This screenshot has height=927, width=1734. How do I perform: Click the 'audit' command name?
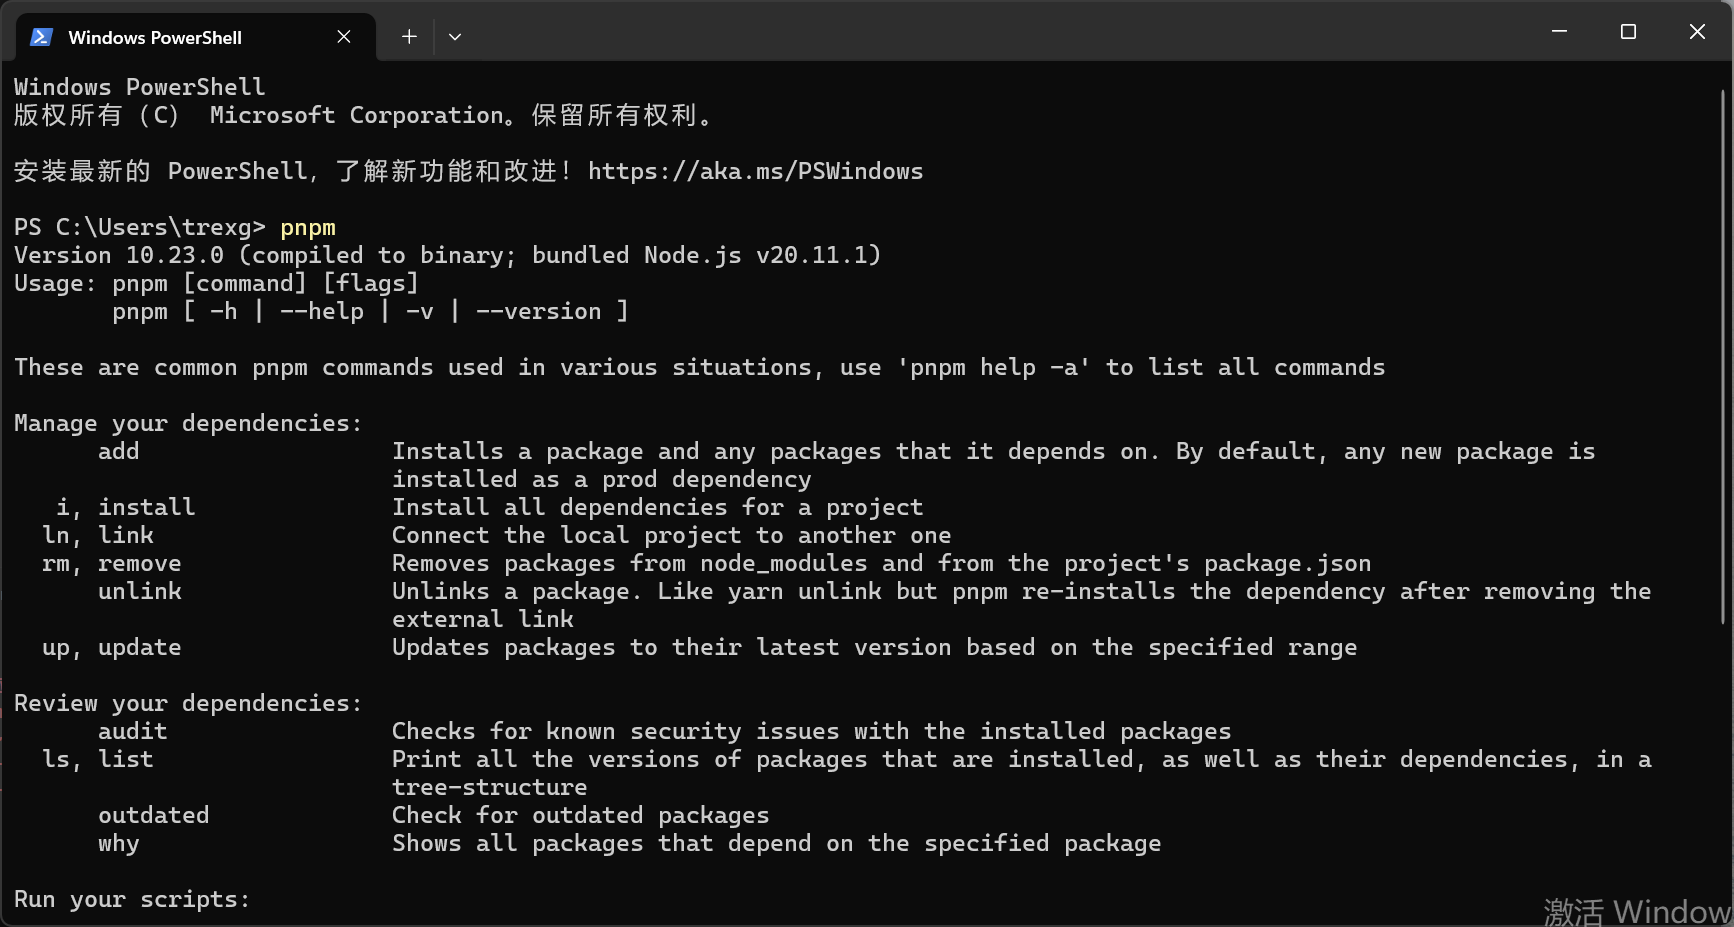[x=132, y=731]
